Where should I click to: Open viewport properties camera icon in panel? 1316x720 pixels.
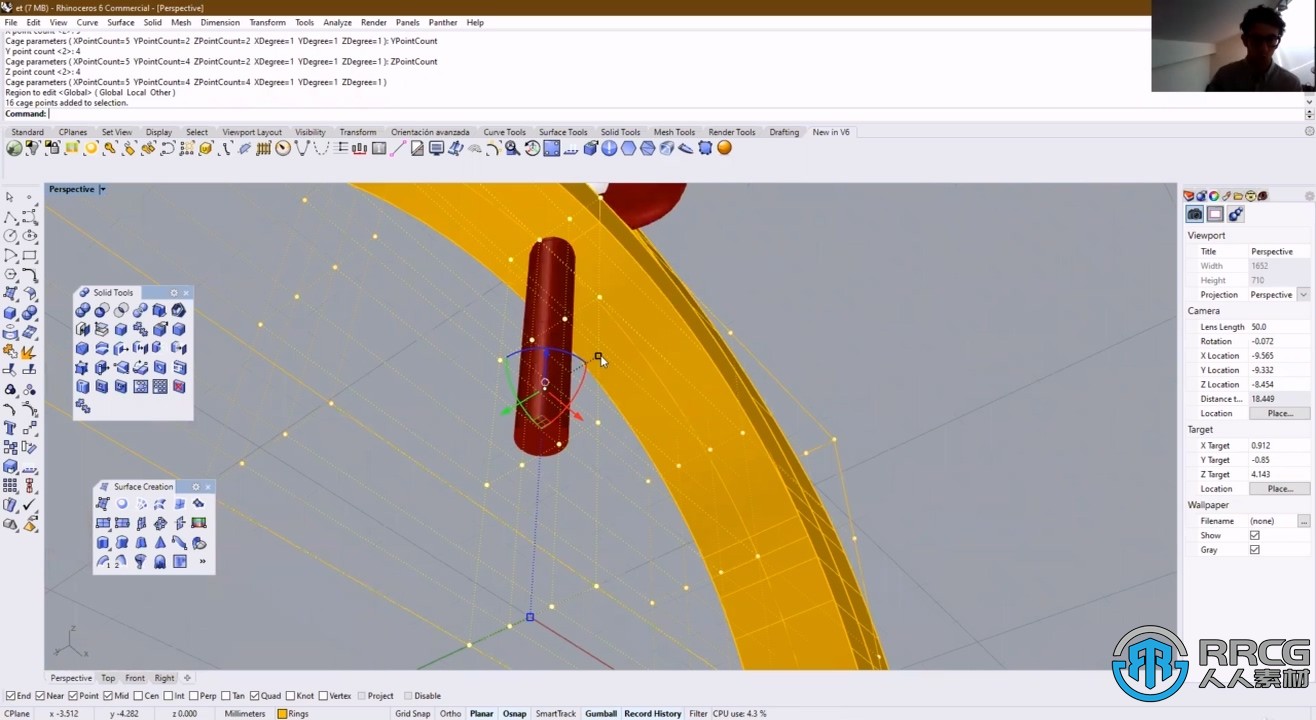(x=1194, y=214)
